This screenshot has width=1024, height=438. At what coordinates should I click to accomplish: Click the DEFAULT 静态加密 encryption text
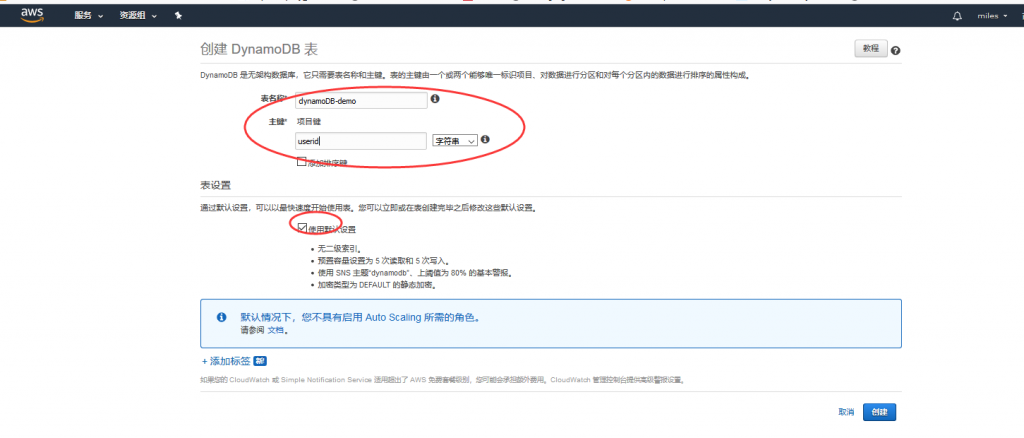[376, 285]
